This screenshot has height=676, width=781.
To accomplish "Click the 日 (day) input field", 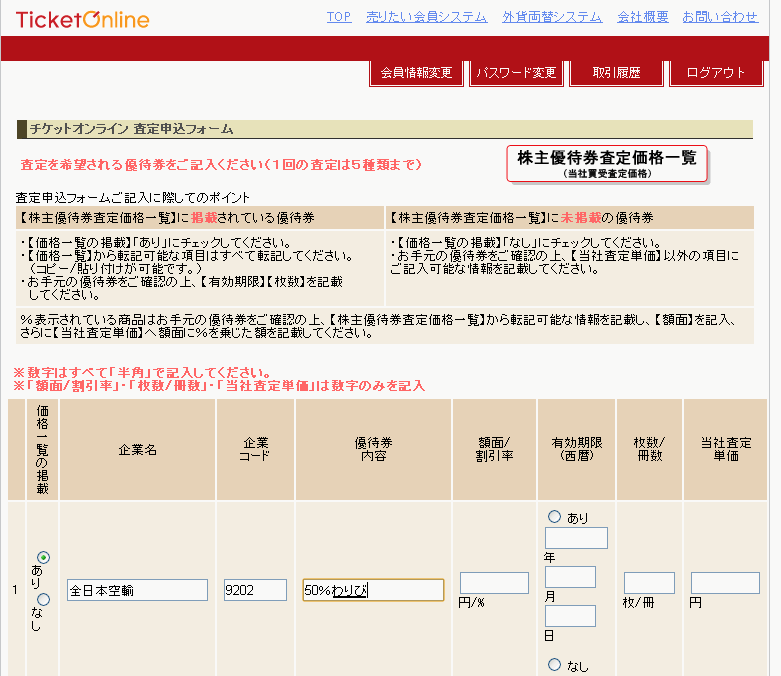I will pyautogui.click(x=570, y=616).
